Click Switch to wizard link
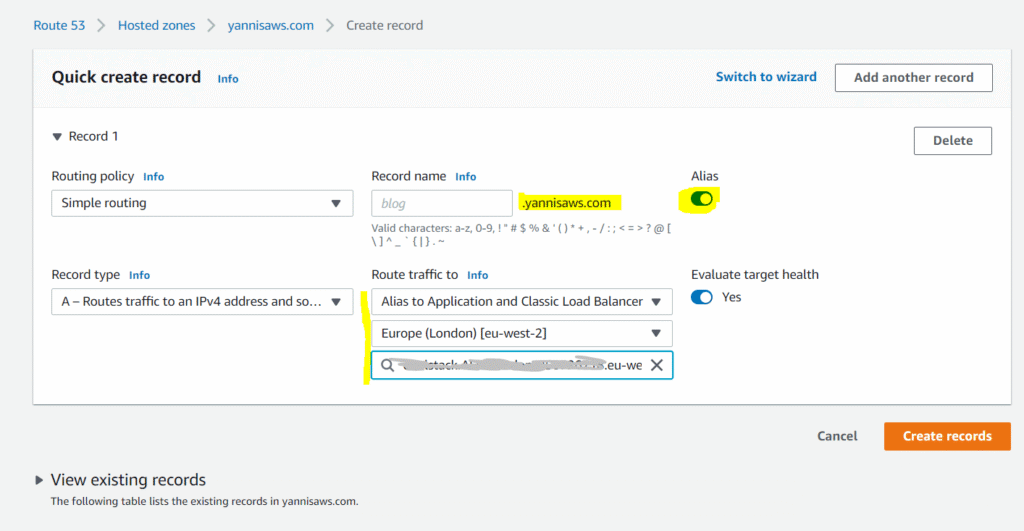Screen dimensions: 1024x531 tap(766, 77)
